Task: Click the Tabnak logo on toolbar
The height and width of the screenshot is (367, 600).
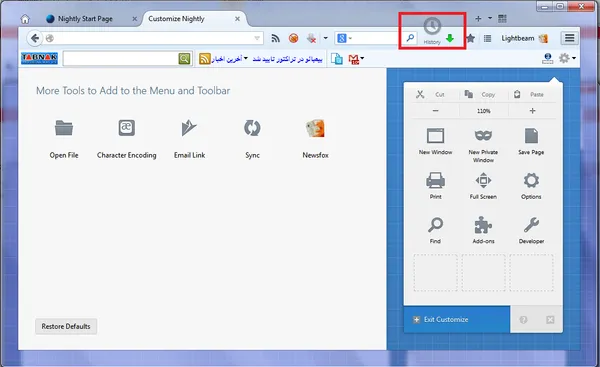Action: click(x=39, y=58)
